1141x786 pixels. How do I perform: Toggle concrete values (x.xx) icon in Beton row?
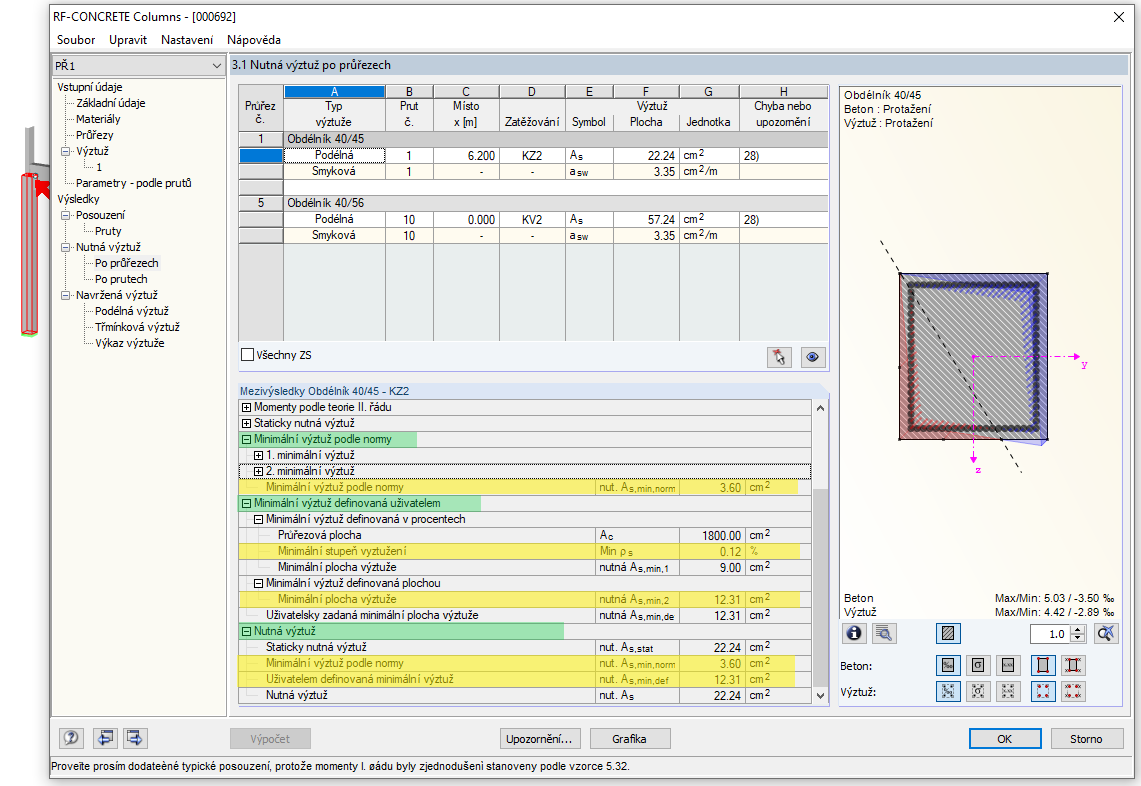click(x=1008, y=665)
